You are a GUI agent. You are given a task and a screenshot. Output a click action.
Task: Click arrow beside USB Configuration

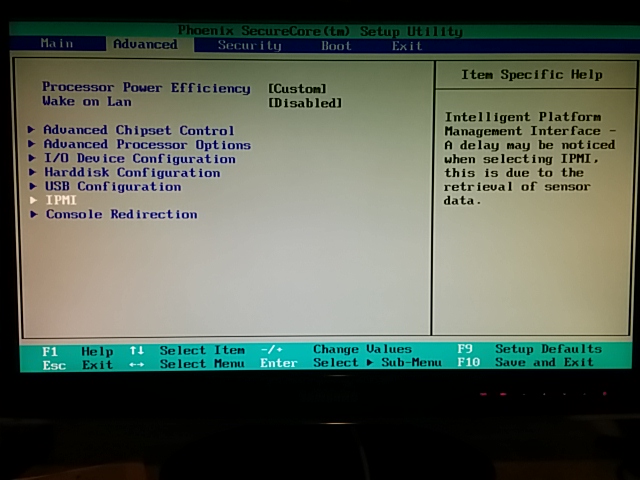[x=33, y=186]
